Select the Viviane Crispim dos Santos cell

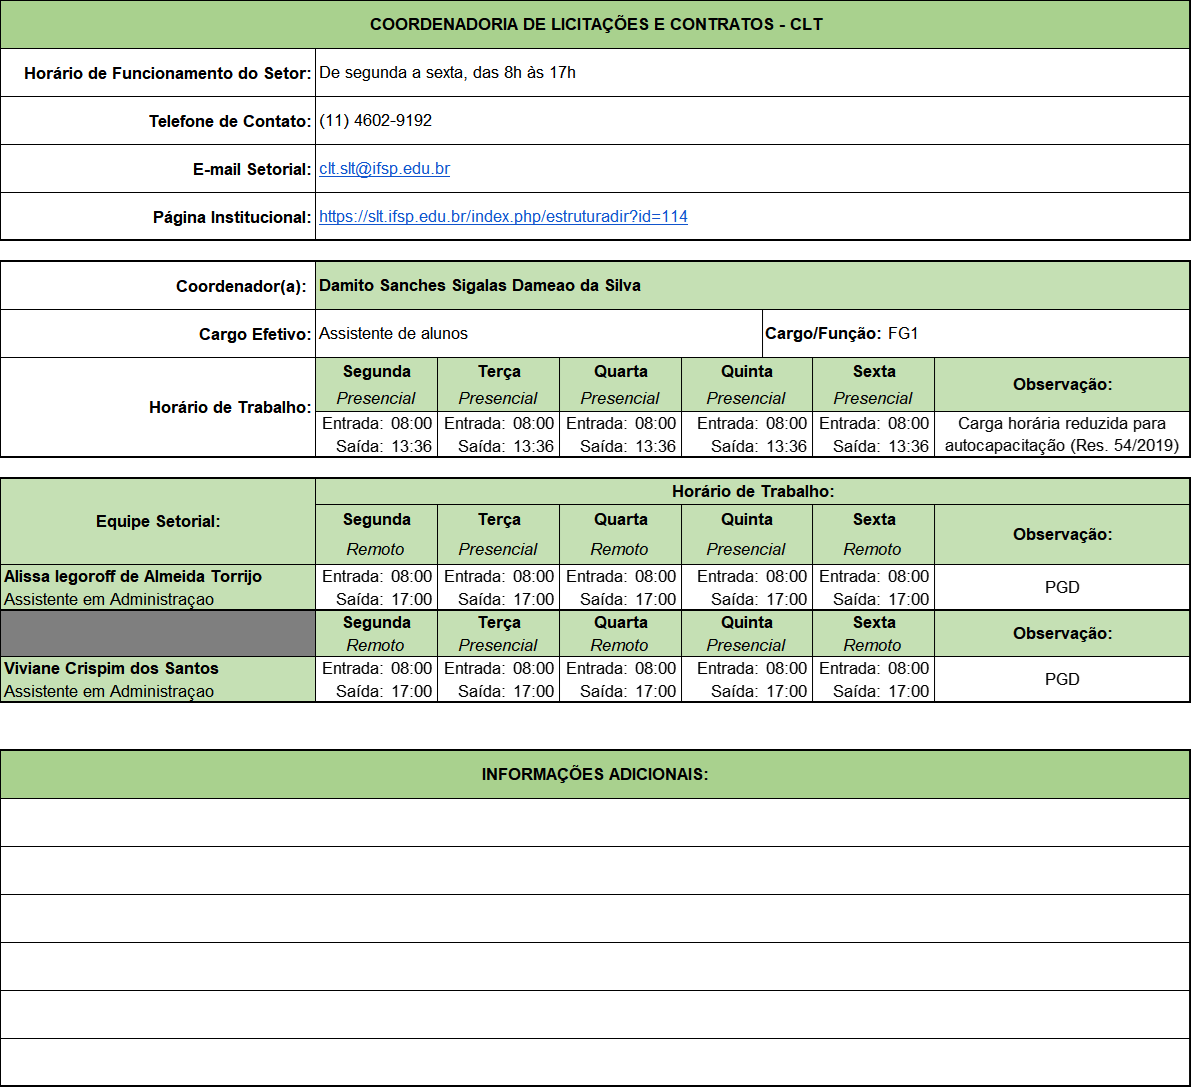point(158,680)
